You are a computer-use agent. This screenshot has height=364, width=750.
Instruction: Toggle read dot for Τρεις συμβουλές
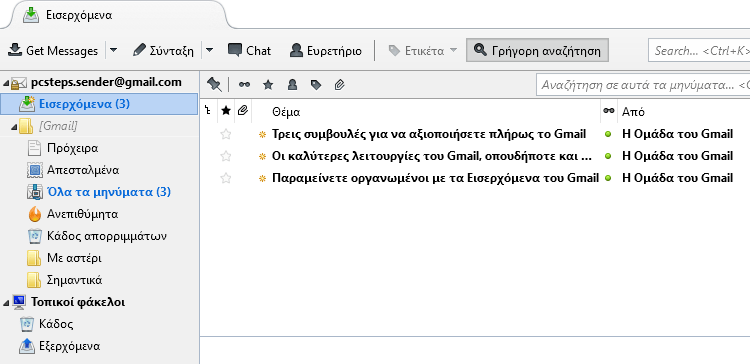608,134
